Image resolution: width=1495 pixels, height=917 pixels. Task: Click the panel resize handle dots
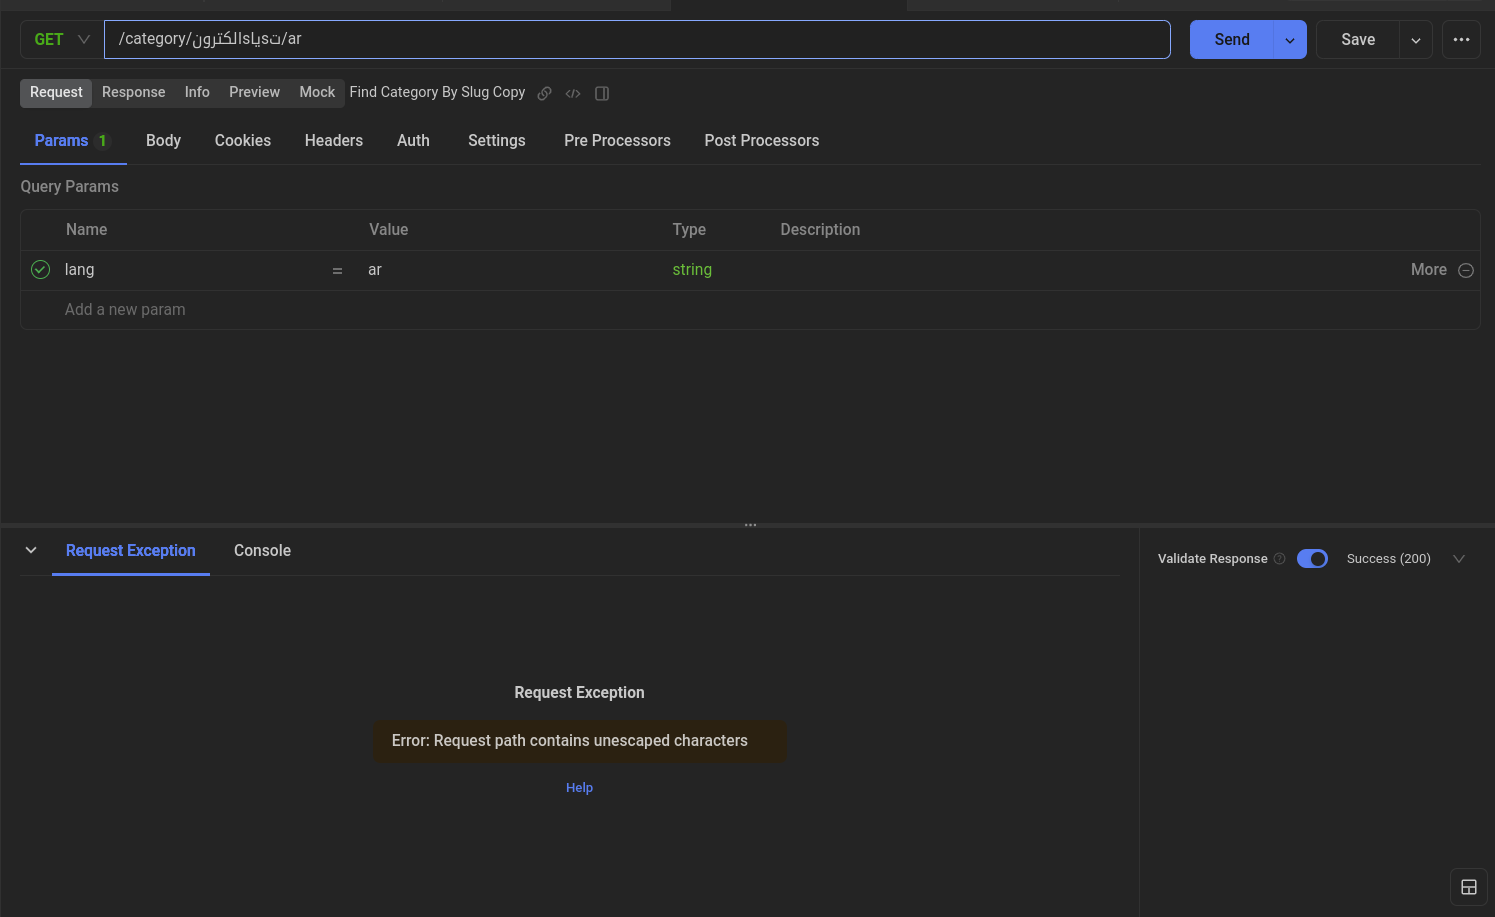[750, 525]
